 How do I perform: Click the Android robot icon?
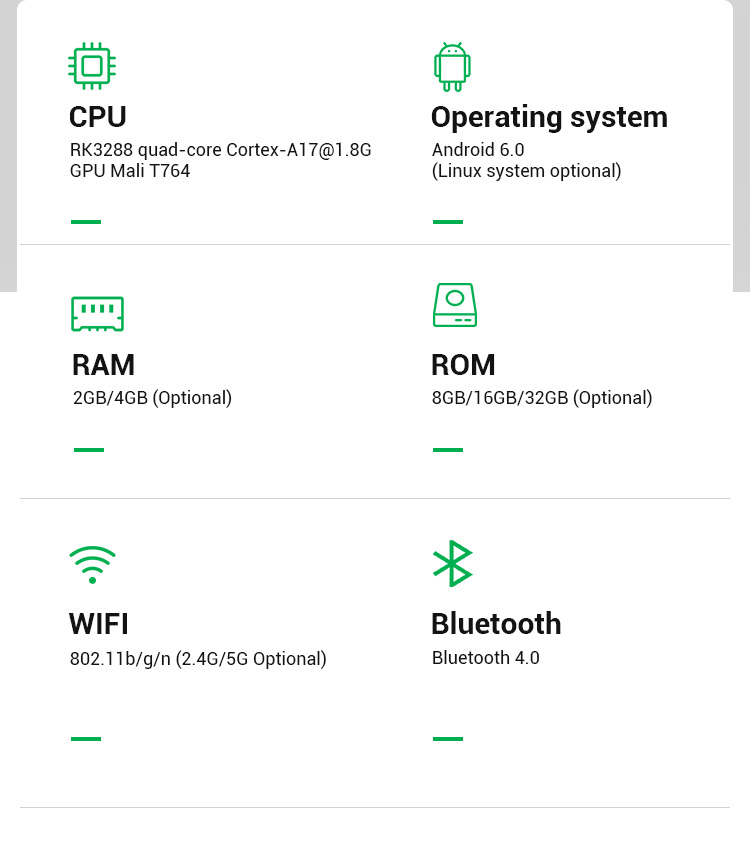coord(452,67)
